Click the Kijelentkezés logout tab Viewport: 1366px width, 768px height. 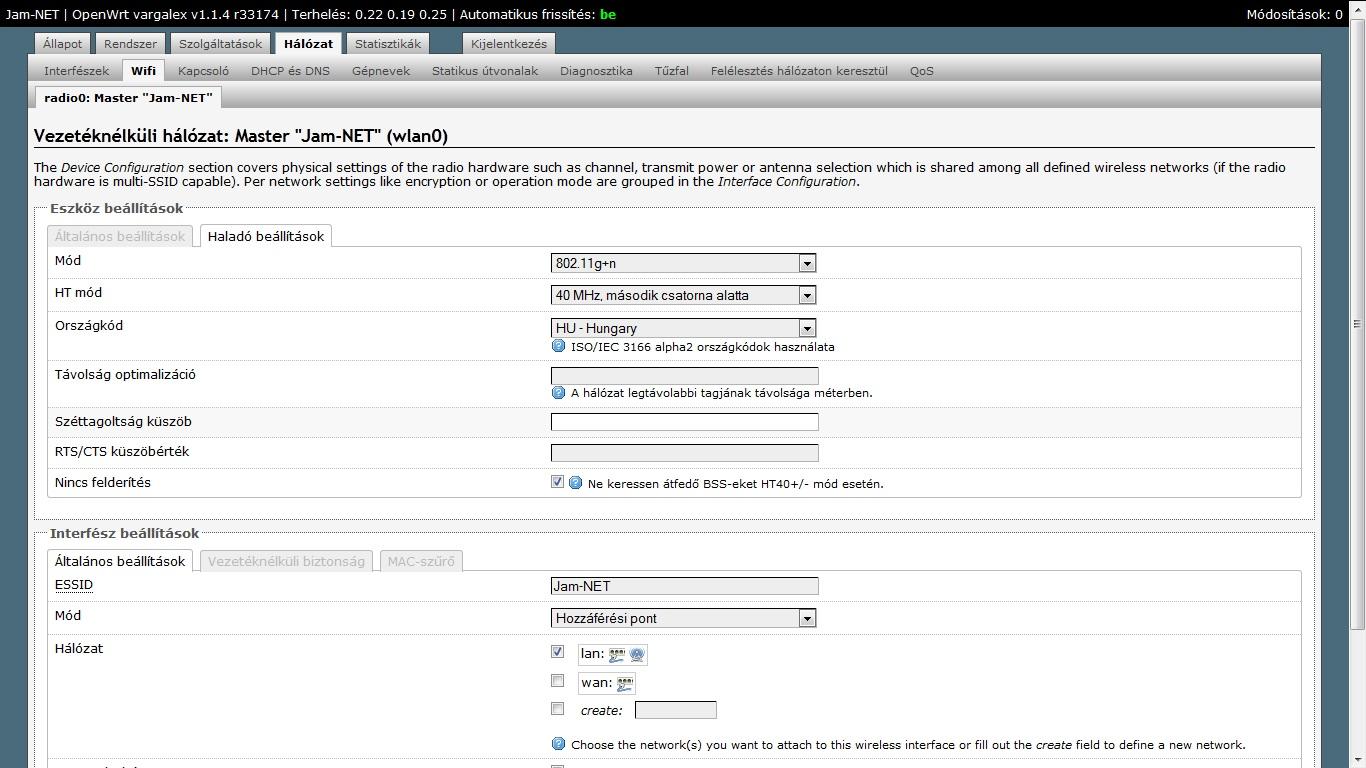coord(509,44)
